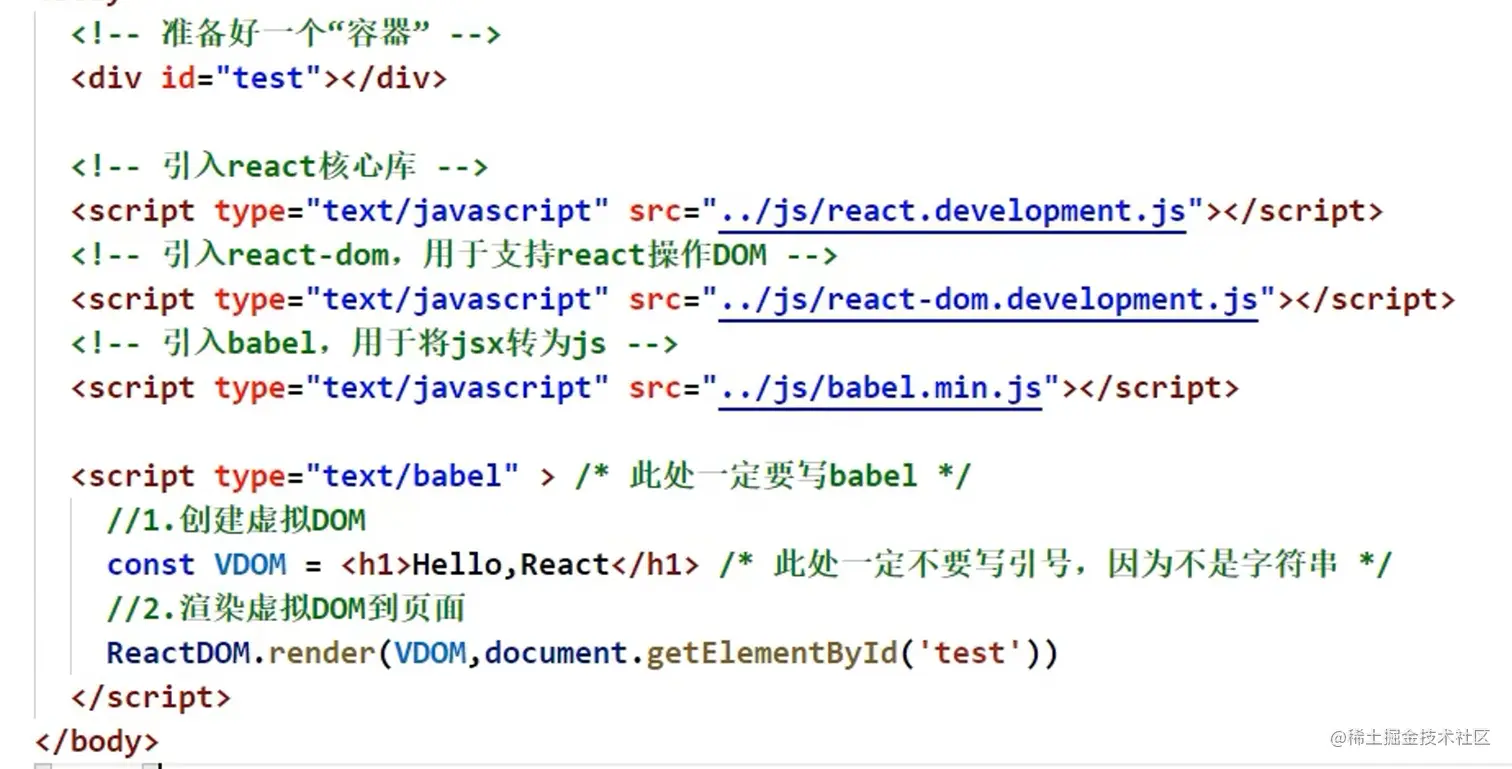Viewport: 1512px width, 769px height.
Task: Click the closing </body> tag
Action: [97, 741]
